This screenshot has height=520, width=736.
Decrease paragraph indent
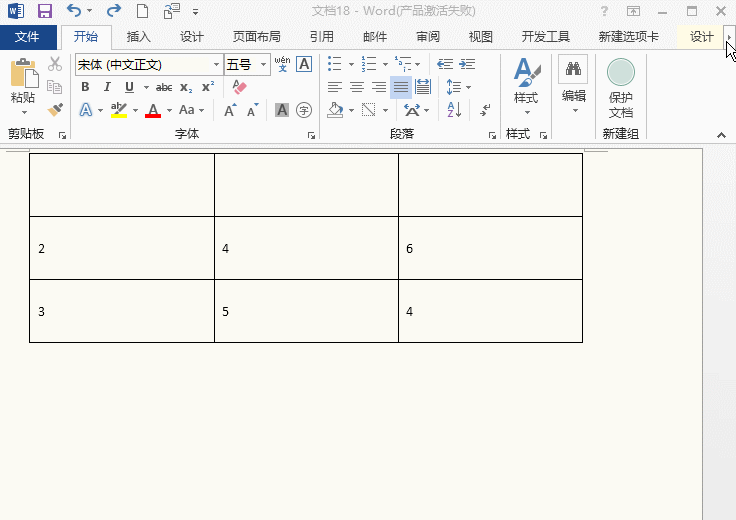pyautogui.click(x=445, y=64)
